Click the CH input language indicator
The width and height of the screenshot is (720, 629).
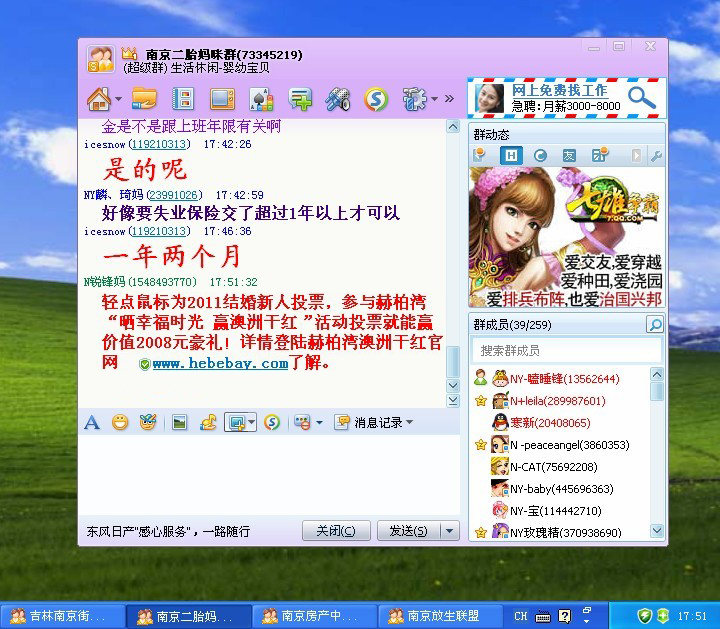(520, 616)
